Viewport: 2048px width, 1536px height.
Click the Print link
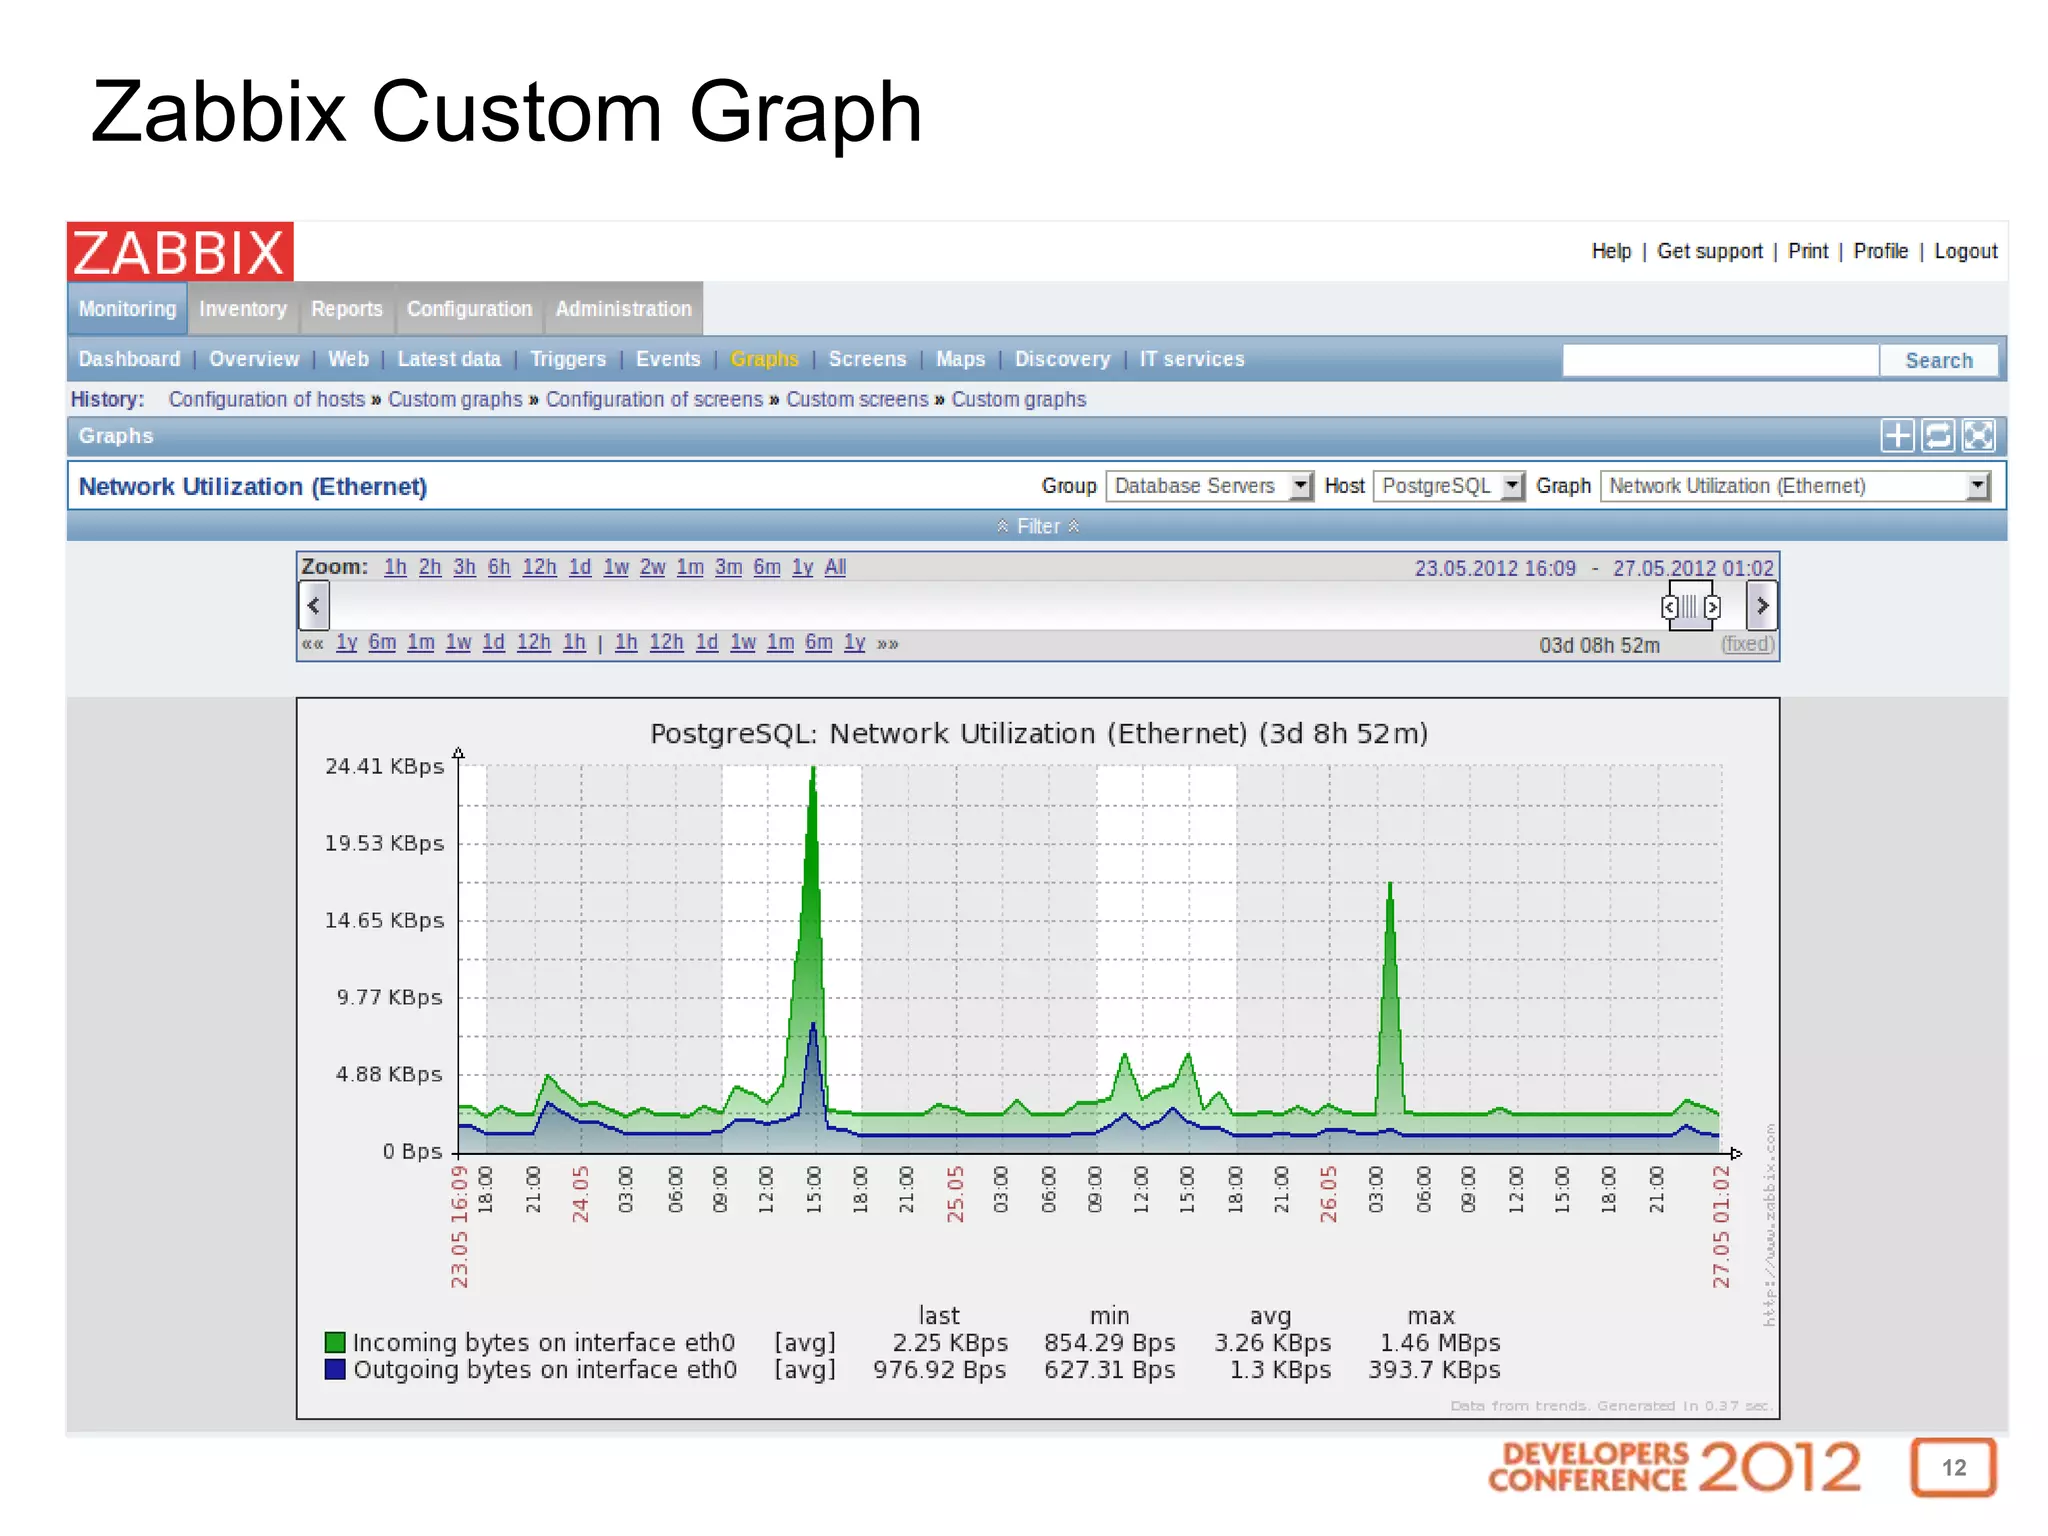coord(1808,251)
